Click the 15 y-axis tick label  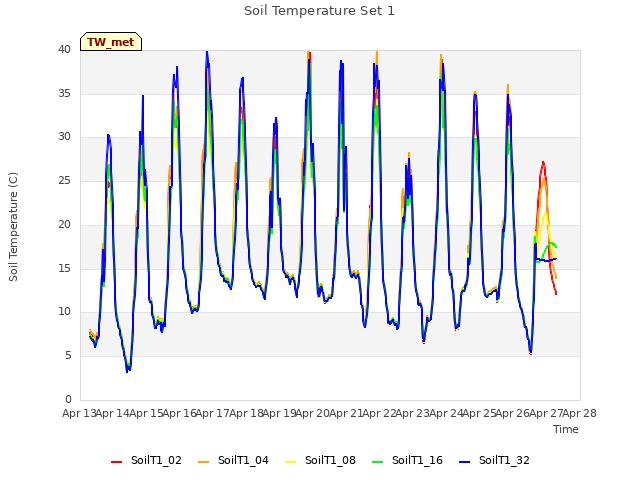[x=64, y=268]
